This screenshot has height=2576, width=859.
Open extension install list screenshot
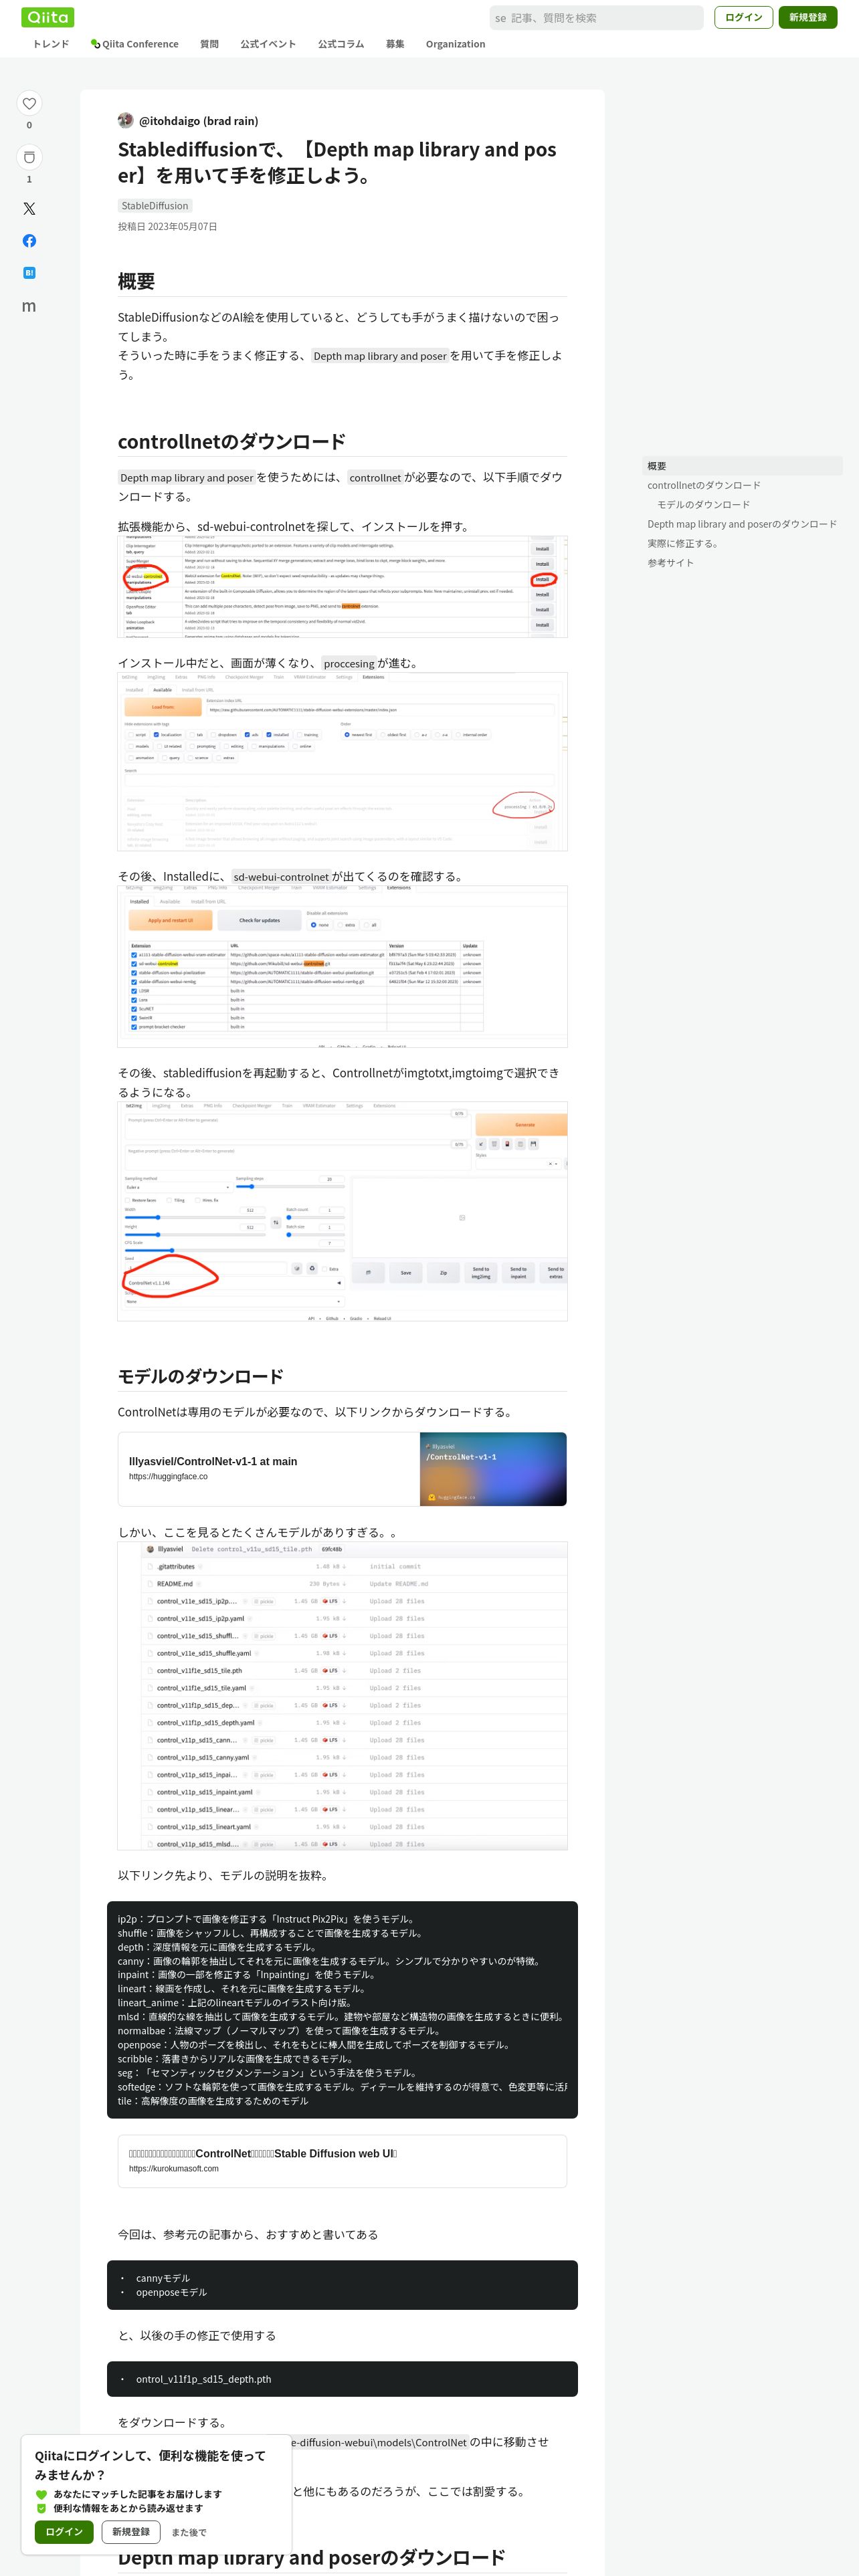(x=342, y=587)
